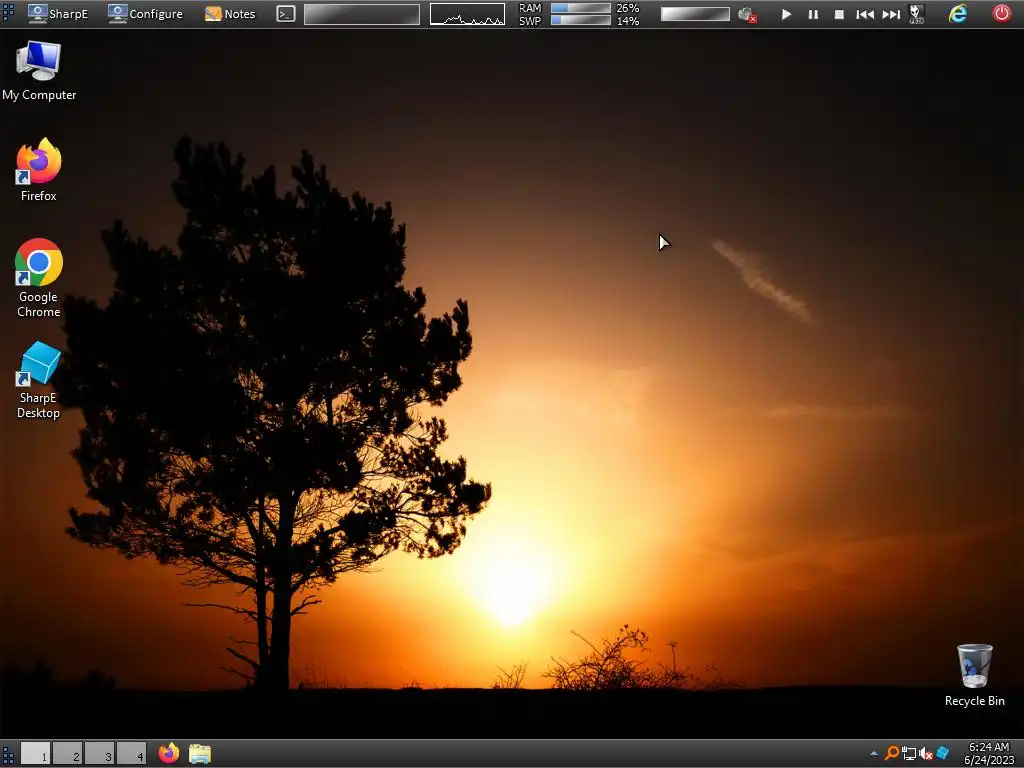Open the Notes button in top bar

[230, 13]
